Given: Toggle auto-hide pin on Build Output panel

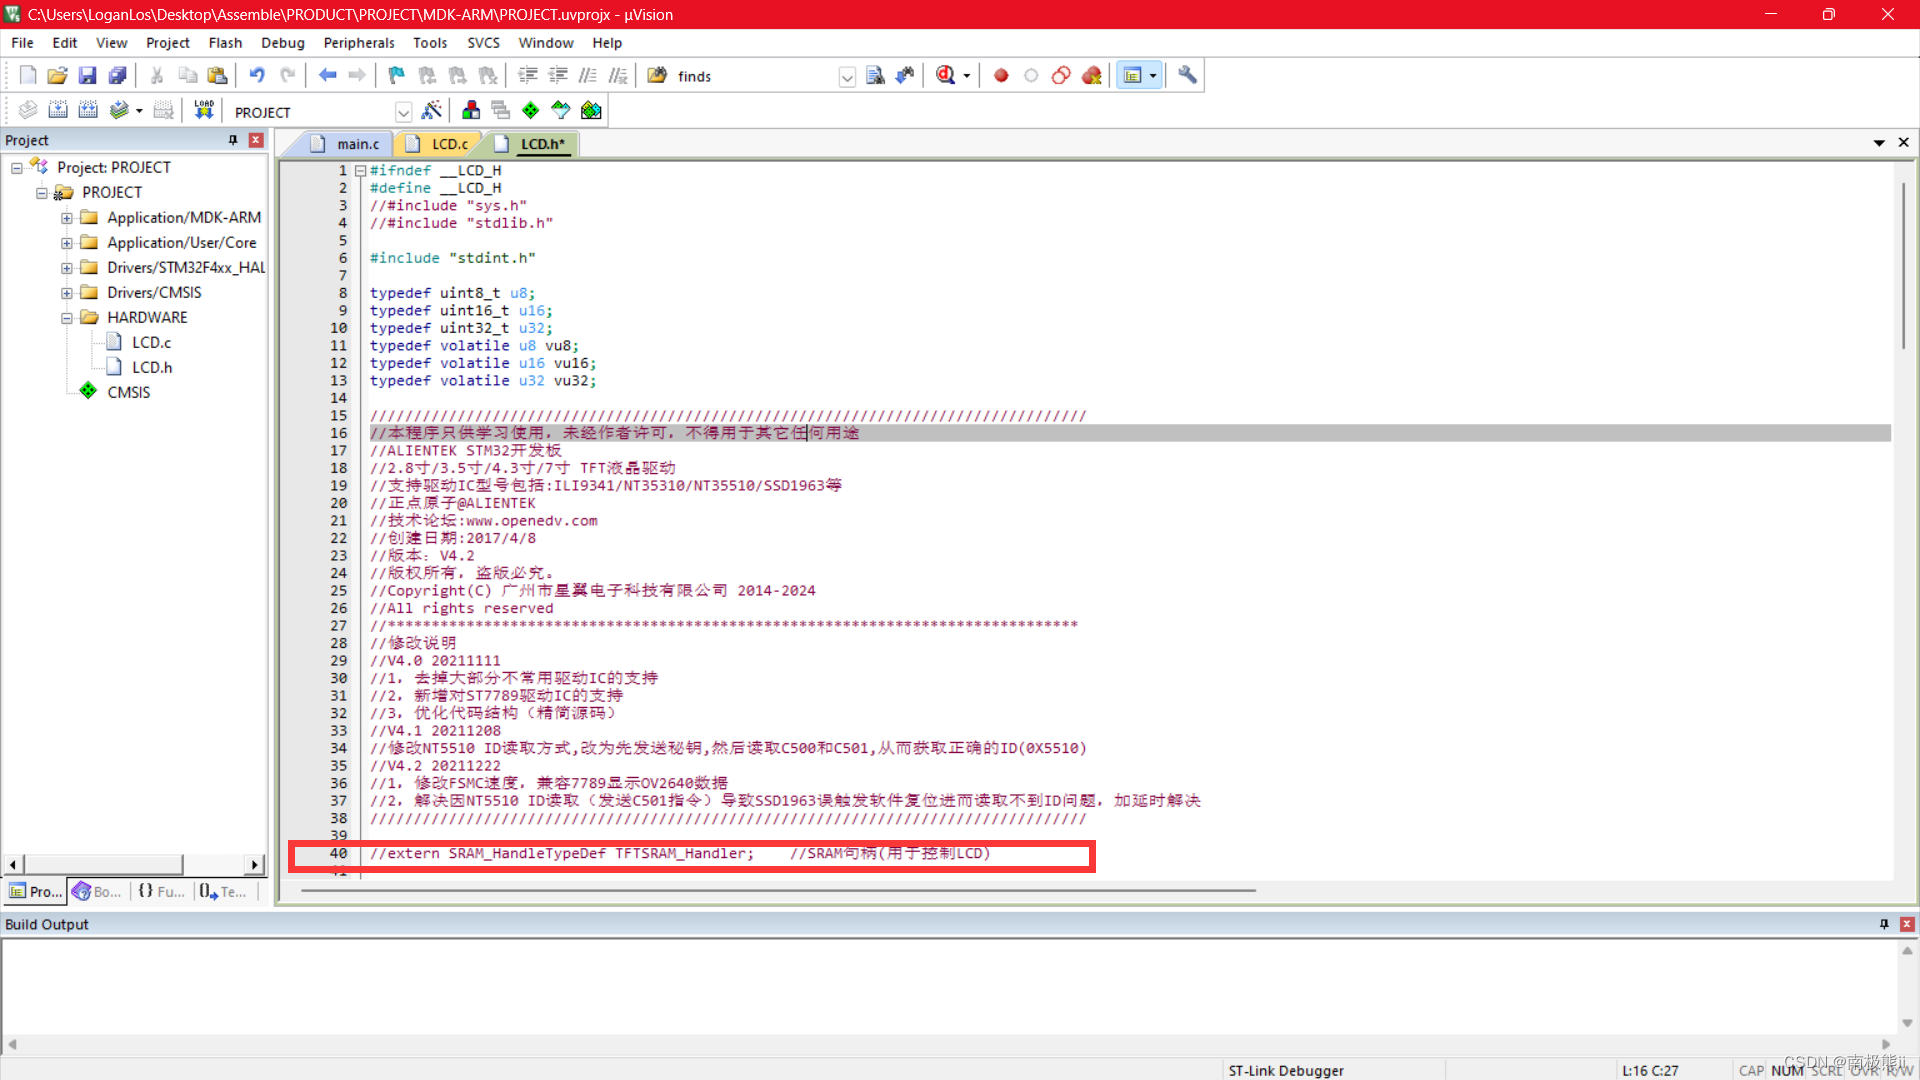Looking at the screenshot, I should pos(1884,924).
